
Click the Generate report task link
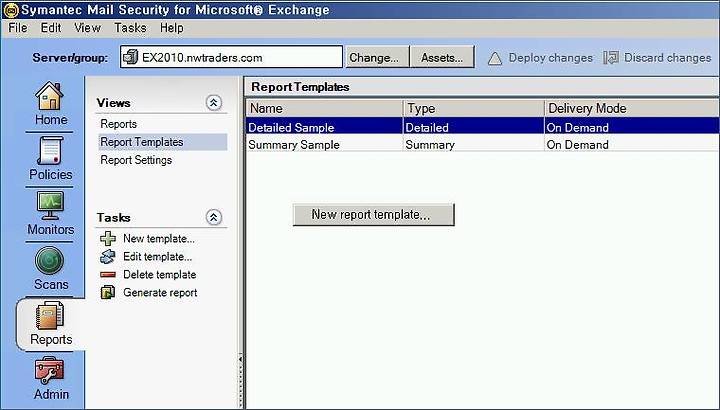point(160,292)
